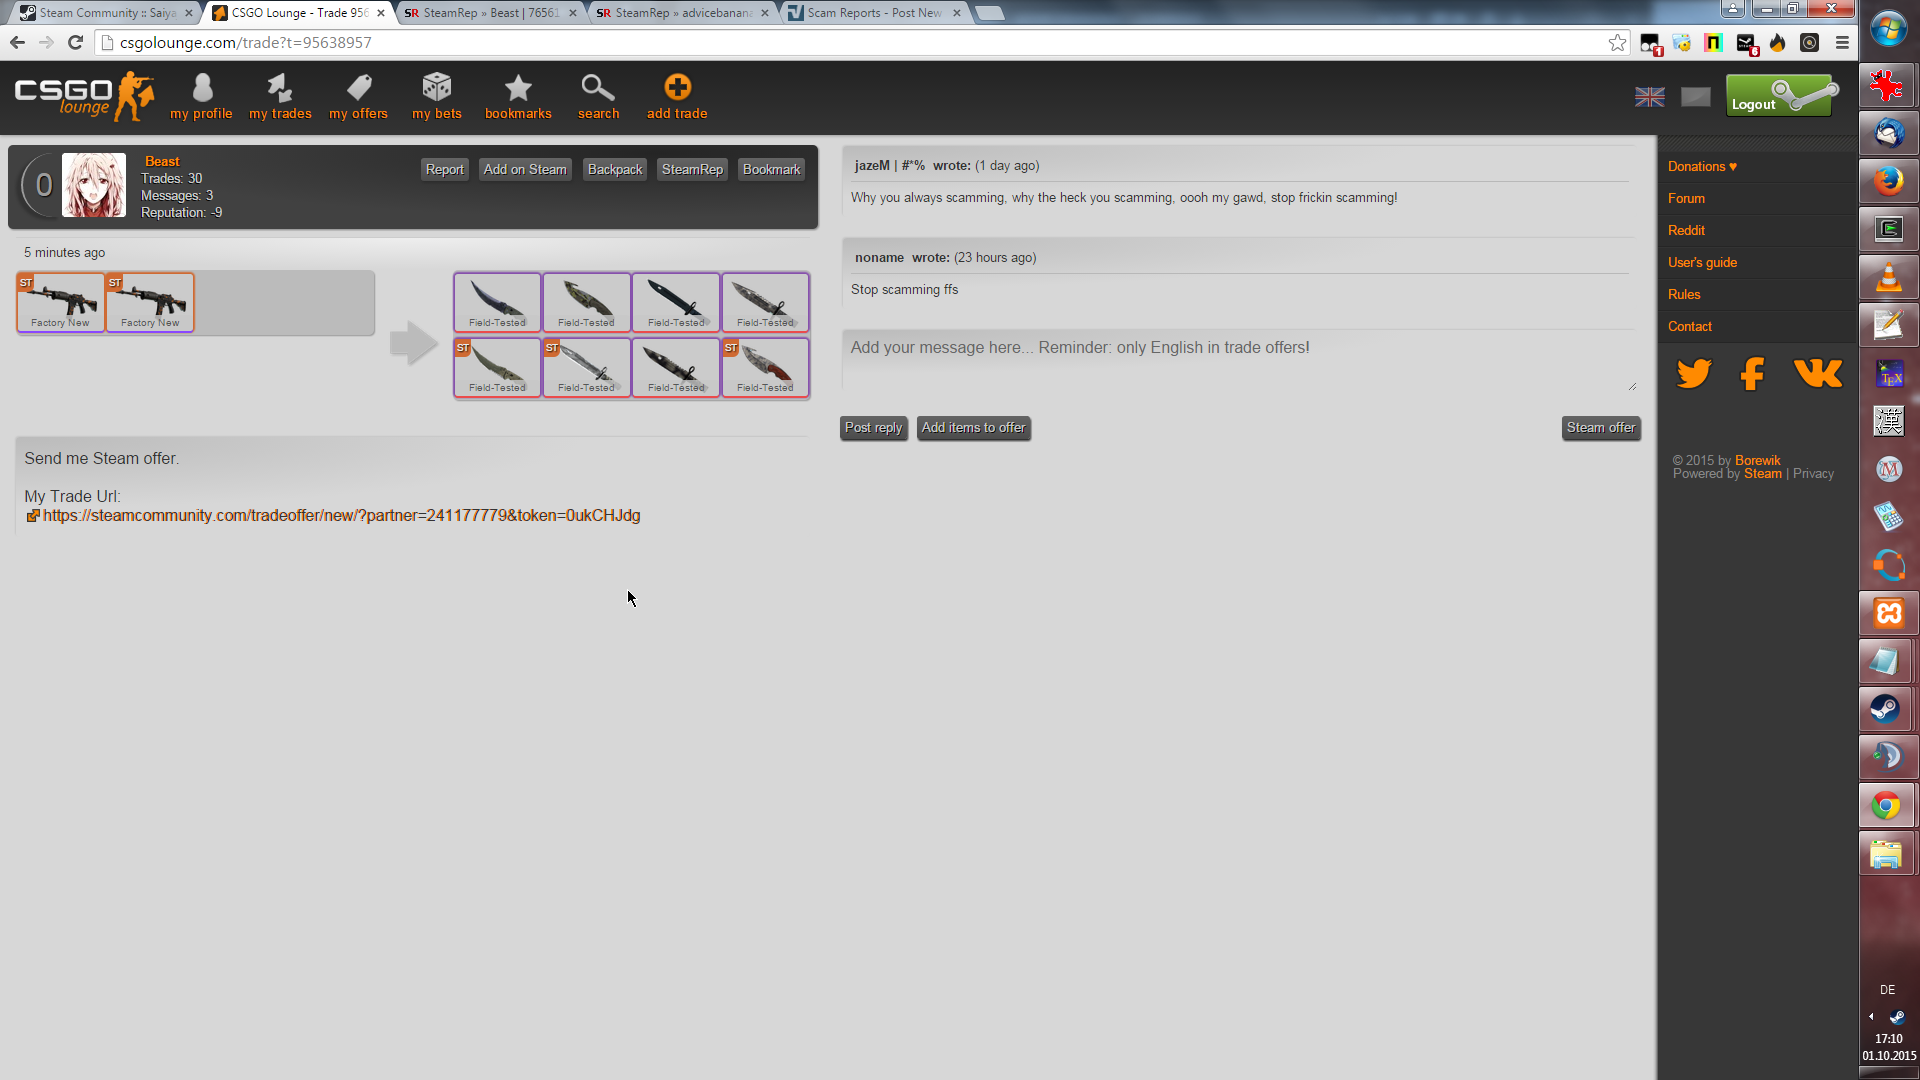The height and width of the screenshot is (1080, 1920).
Task: Click the Steam taskbar icon
Action: tap(1886, 709)
